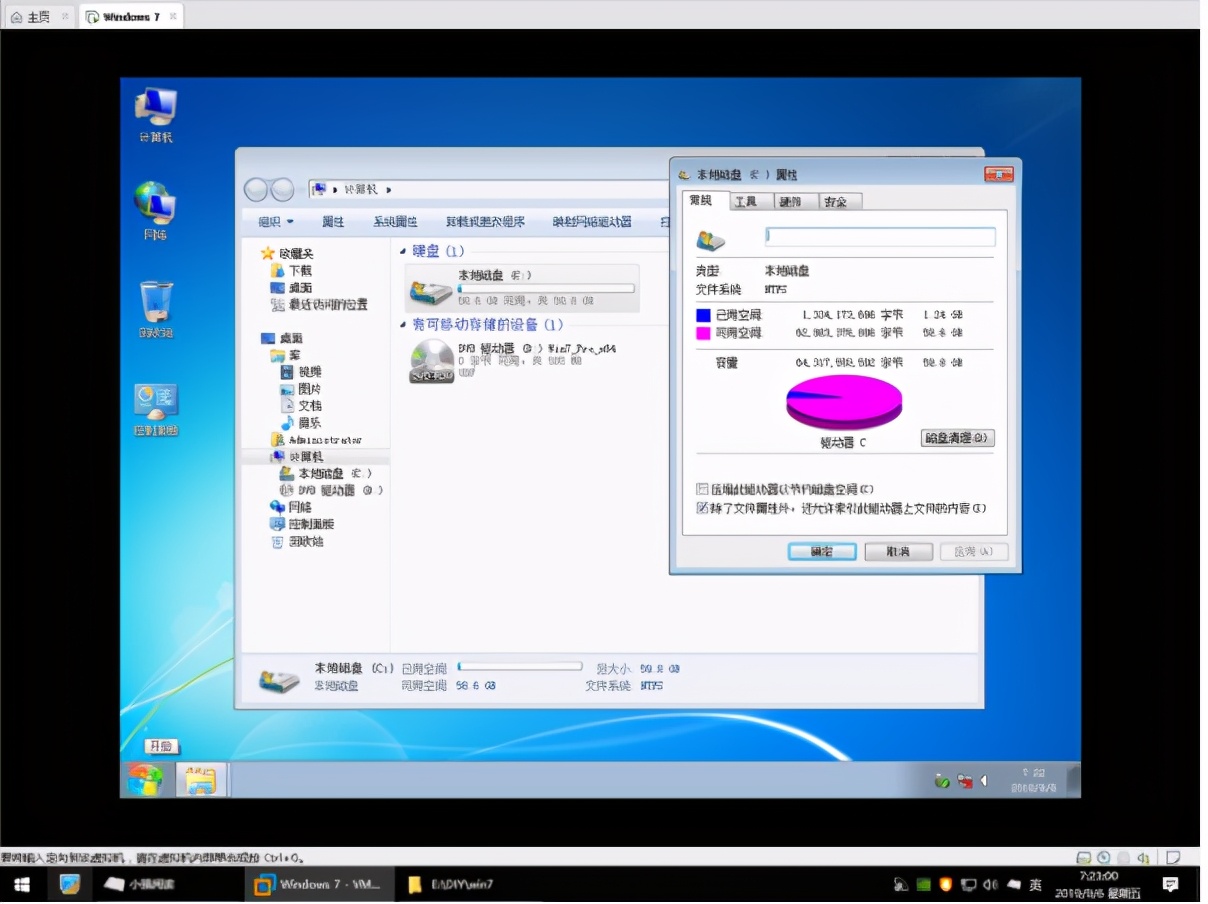This screenshot has width=1208, height=904.
Task: Click the drive label input field in Properties
Action: coord(879,236)
